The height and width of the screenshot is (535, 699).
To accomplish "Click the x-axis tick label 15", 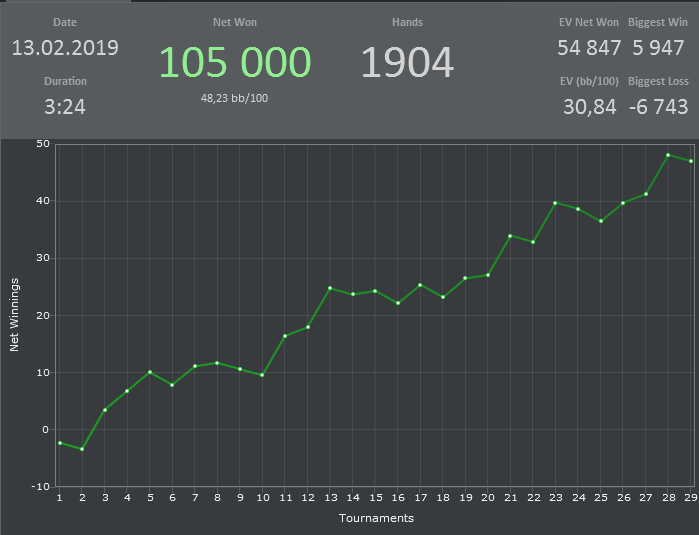I will click(375, 498).
